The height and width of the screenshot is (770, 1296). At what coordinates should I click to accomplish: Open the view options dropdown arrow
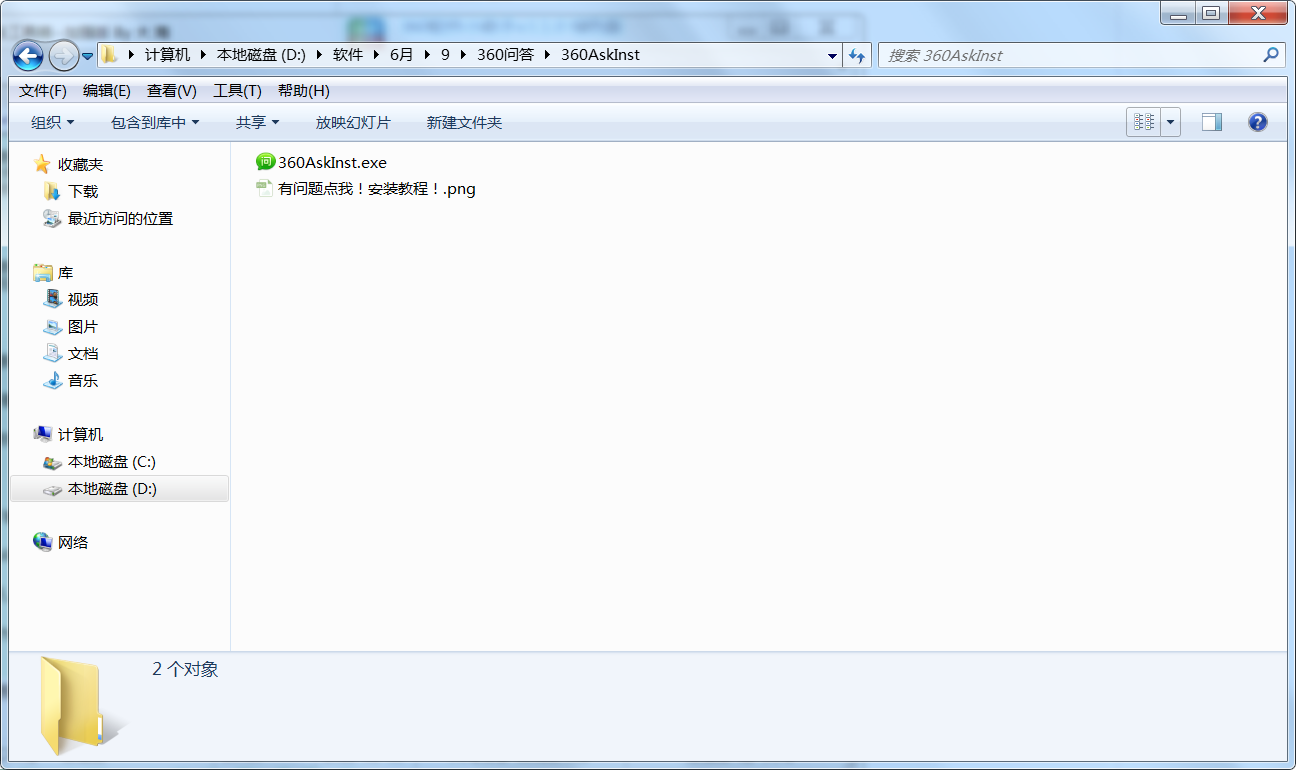click(x=1170, y=122)
